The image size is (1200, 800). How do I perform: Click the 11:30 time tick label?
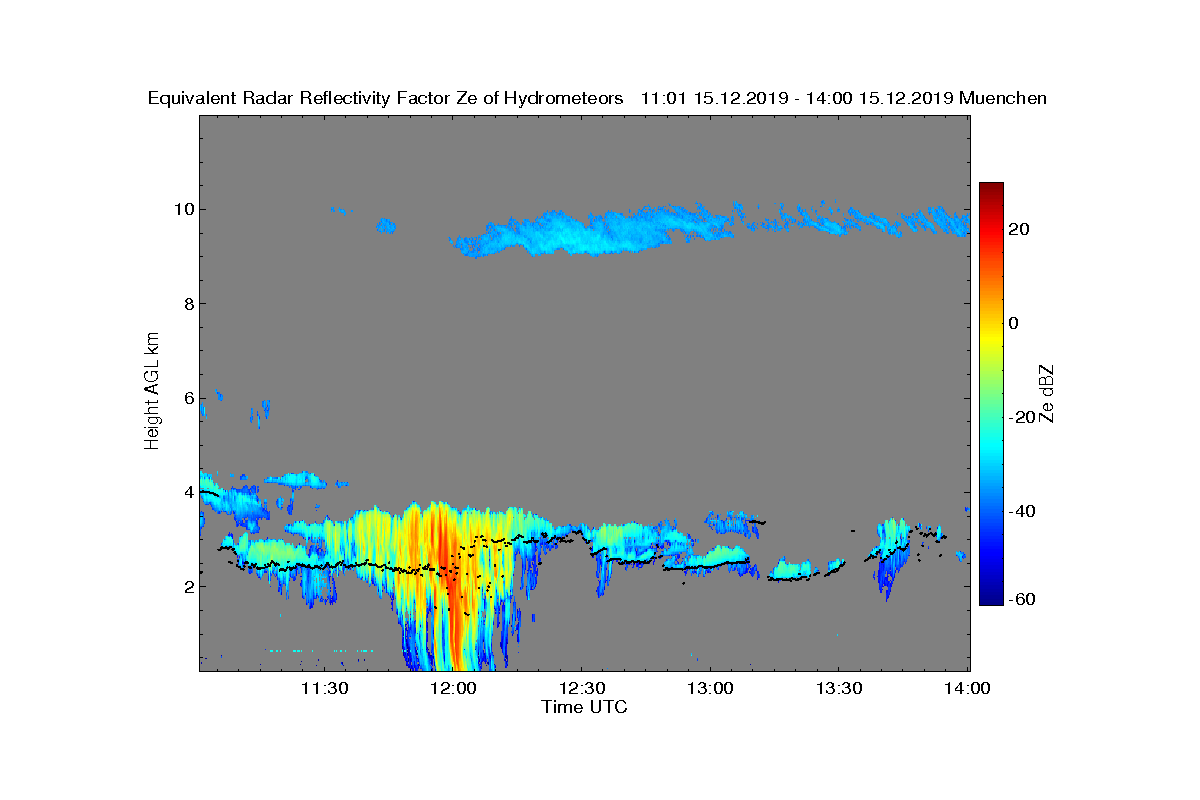(324, 688)
